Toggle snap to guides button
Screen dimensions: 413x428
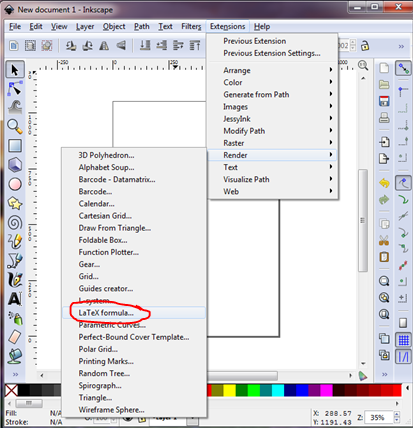click(403, 357)
